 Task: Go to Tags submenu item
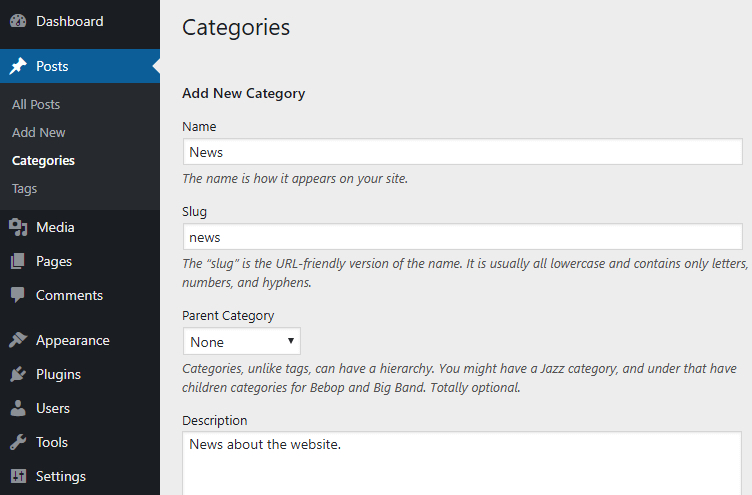(x=24, y=189)
